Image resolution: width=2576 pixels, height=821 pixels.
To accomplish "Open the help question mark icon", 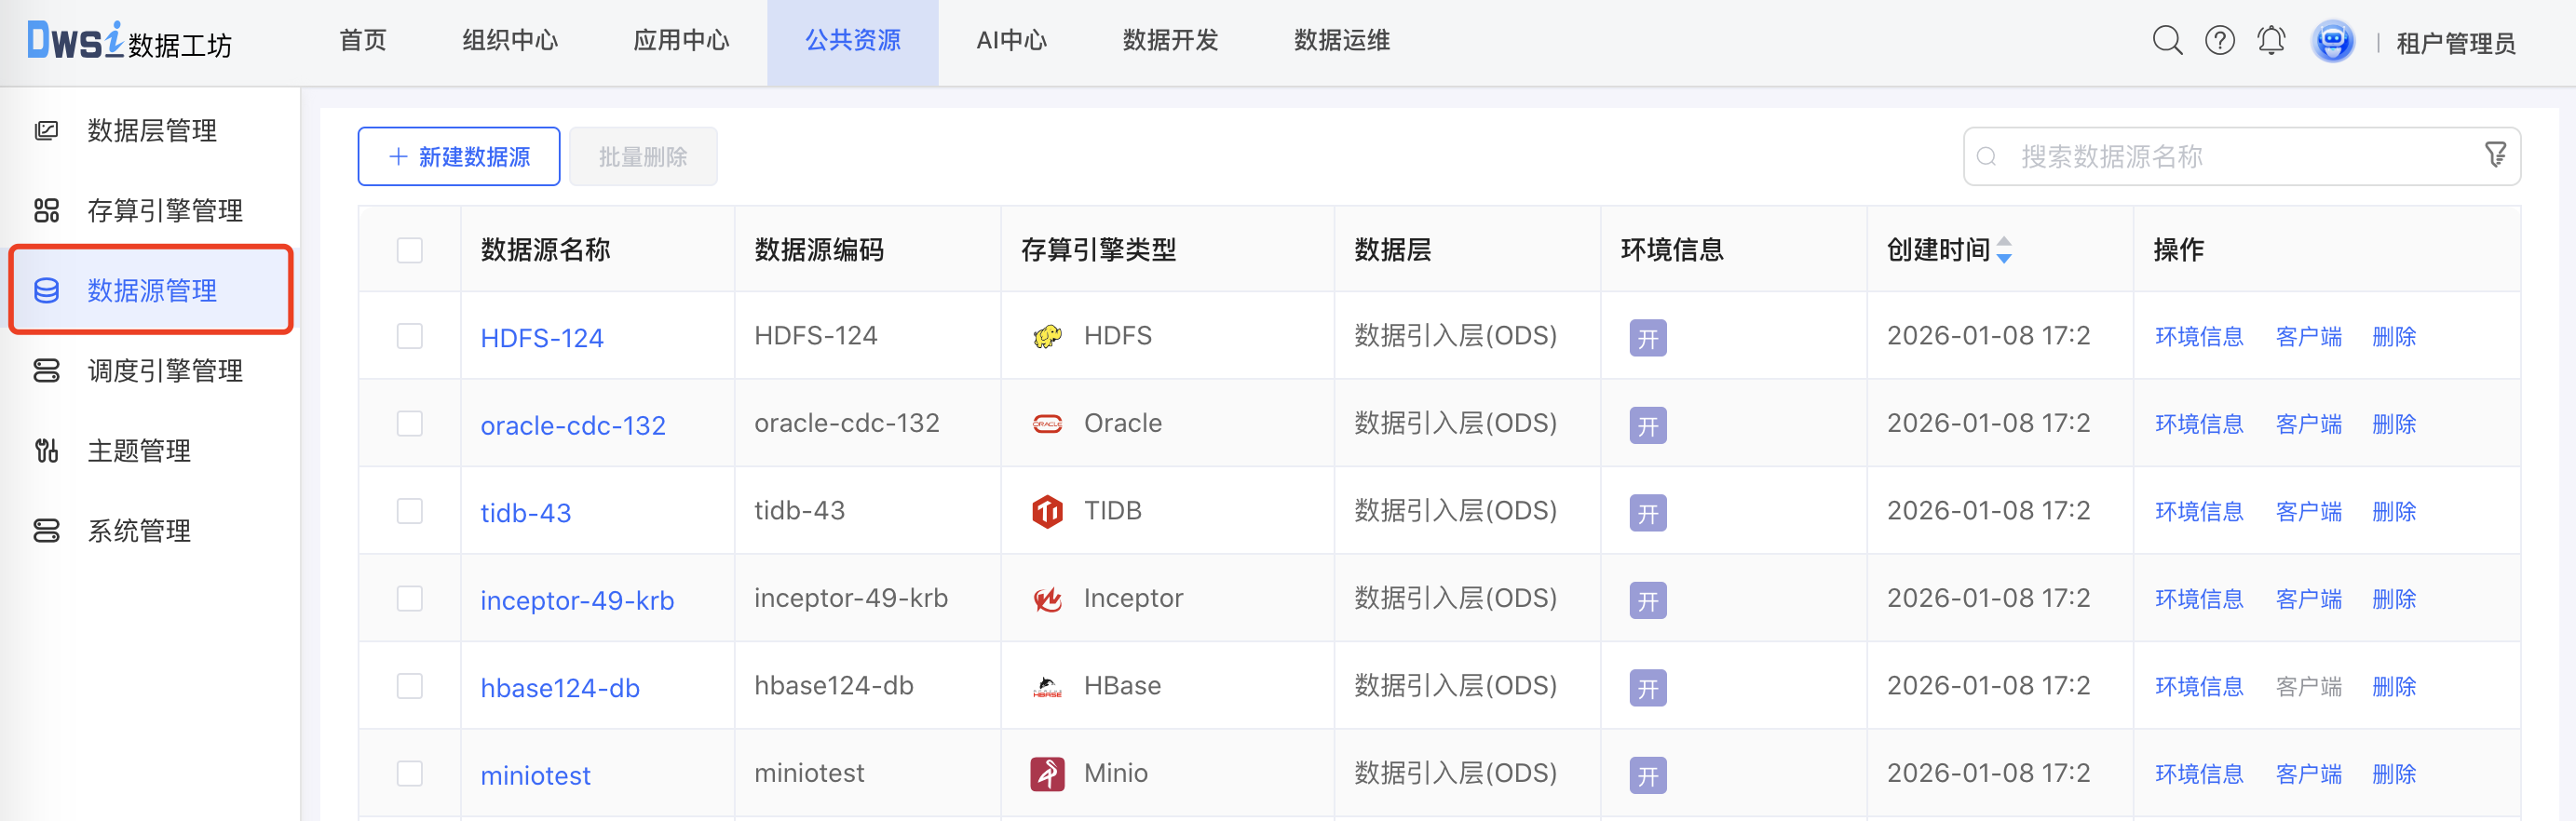I will coord(2220,41).
